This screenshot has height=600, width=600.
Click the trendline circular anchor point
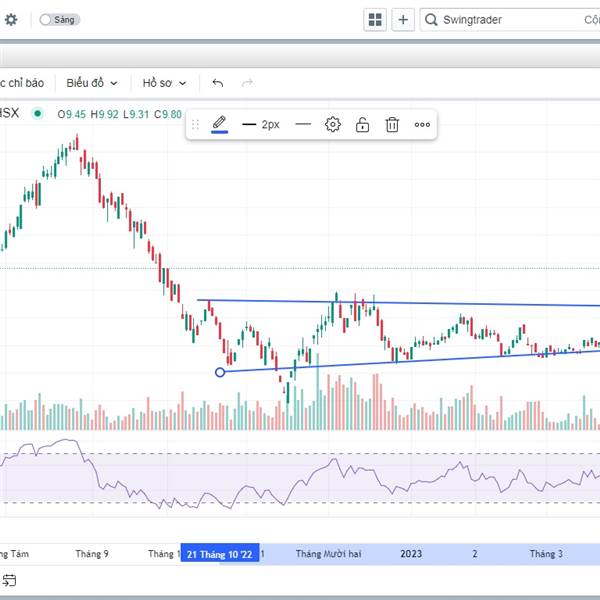tap(220, 372)
